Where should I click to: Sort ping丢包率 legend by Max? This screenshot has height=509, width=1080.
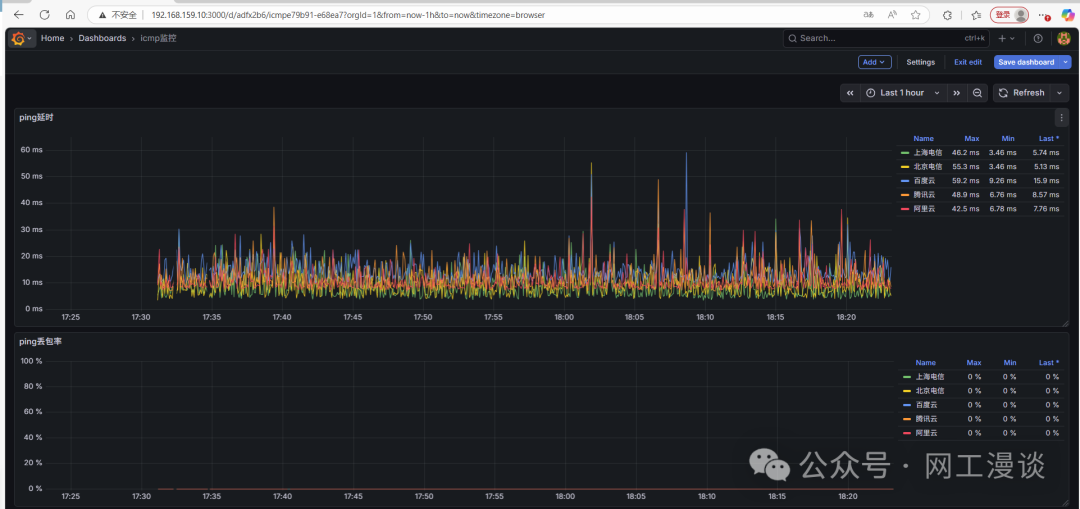974,362
